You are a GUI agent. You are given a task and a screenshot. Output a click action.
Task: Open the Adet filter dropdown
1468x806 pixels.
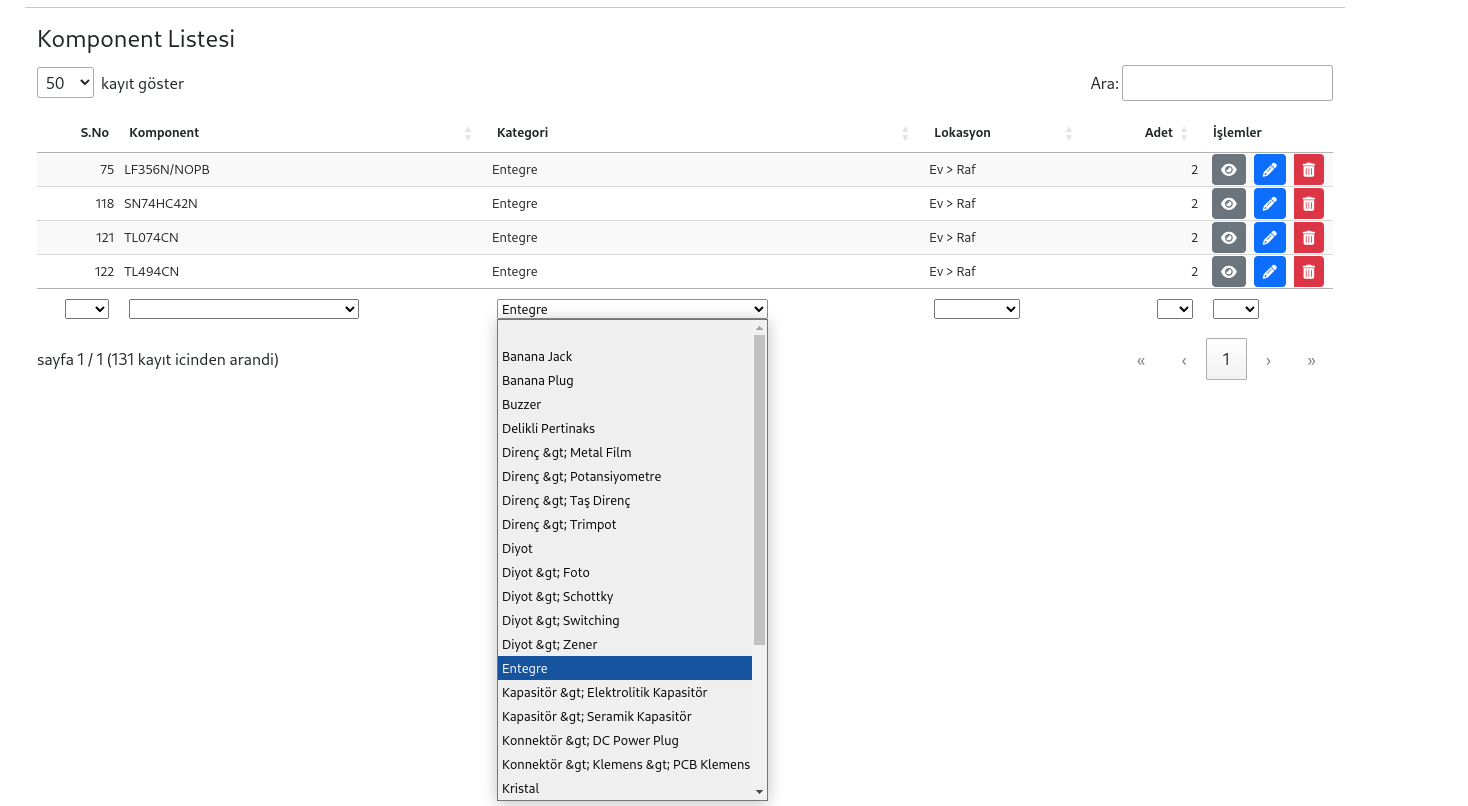coord(1175,309)
